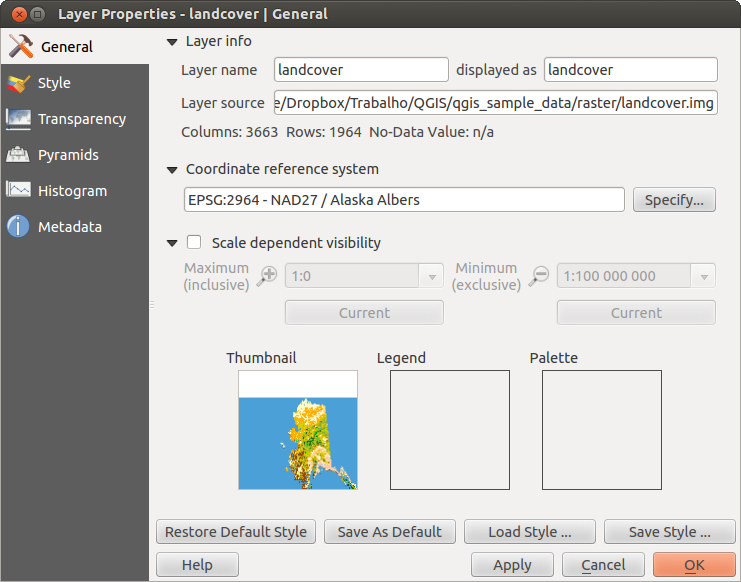Click the General wrench icon in sidebar
The width and height of the screenshot is (741, 582).
(20, 46)
